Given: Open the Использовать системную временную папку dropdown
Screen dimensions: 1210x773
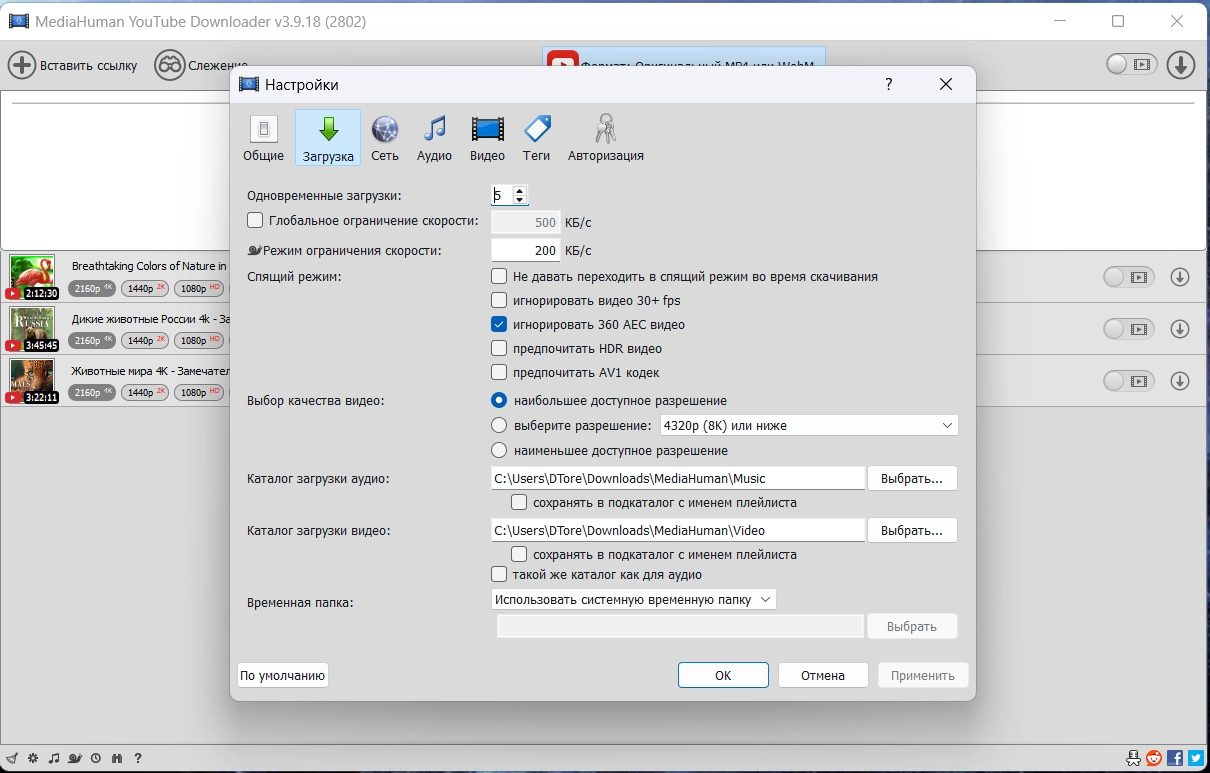Looking at the screenshot, I should click(x=633, y=599).
